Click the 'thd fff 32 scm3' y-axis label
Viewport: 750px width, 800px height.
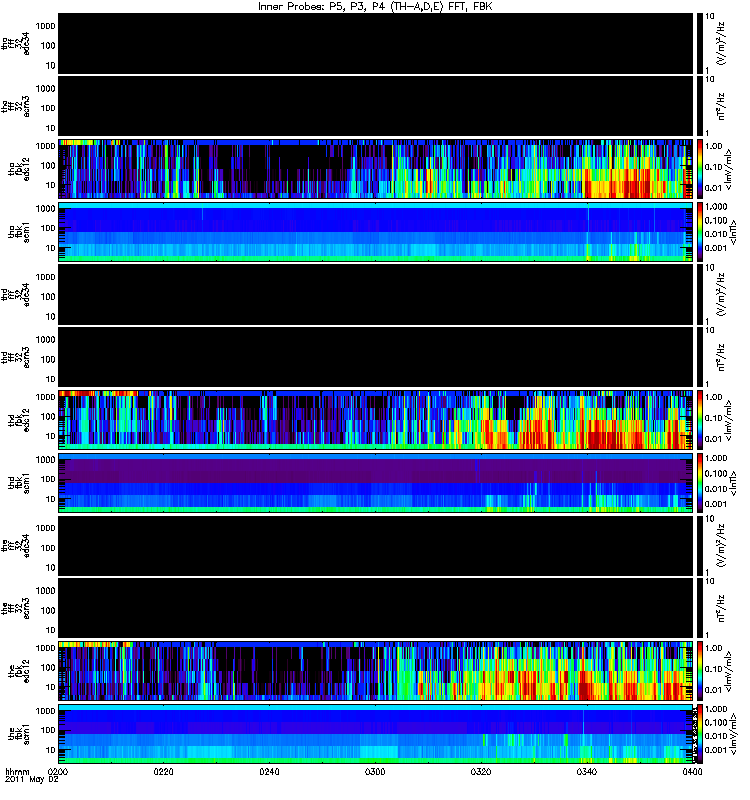[16, 357]
